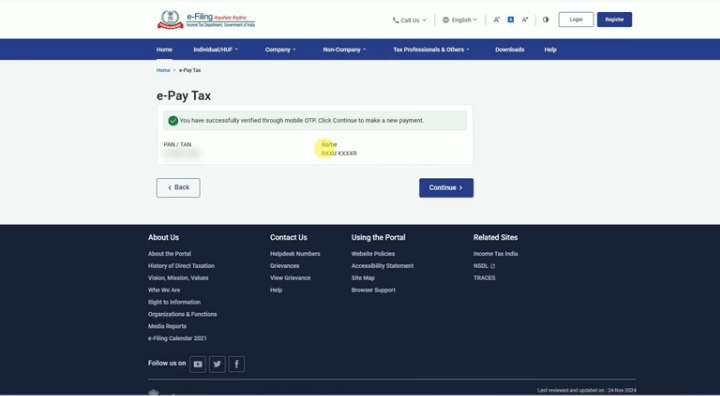Click the e-Filing portal logo

(206, 19)
